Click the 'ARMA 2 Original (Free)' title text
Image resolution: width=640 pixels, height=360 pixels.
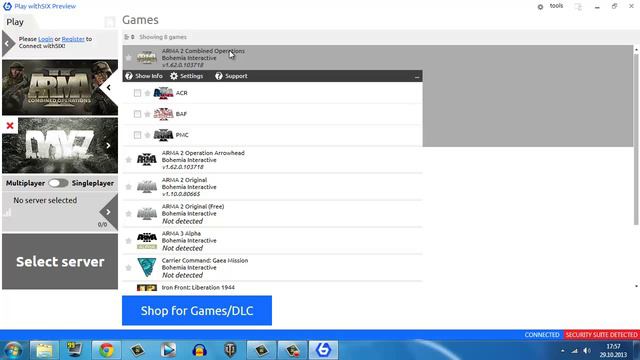(x=193, y=207)
